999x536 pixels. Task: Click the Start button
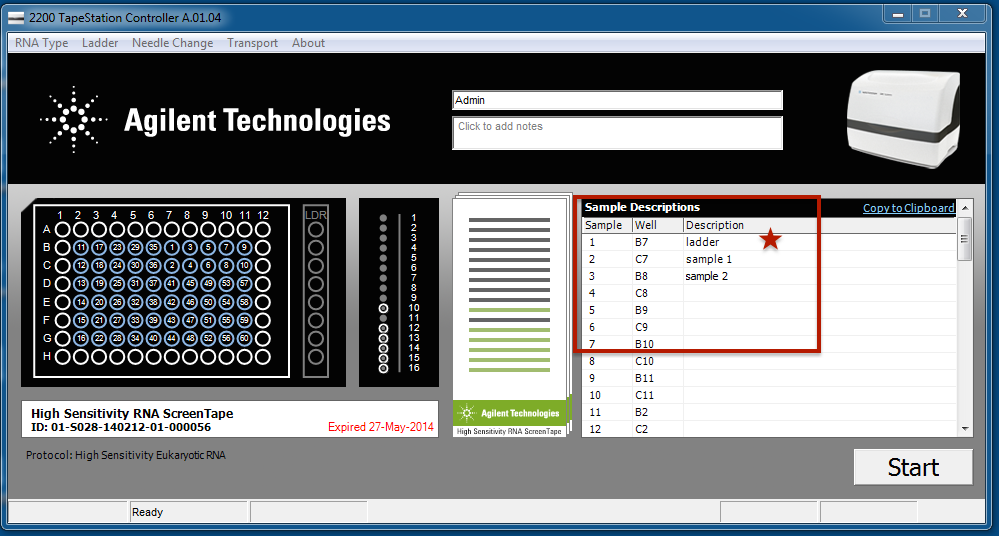pyautogui.click(x=913, y=467)
